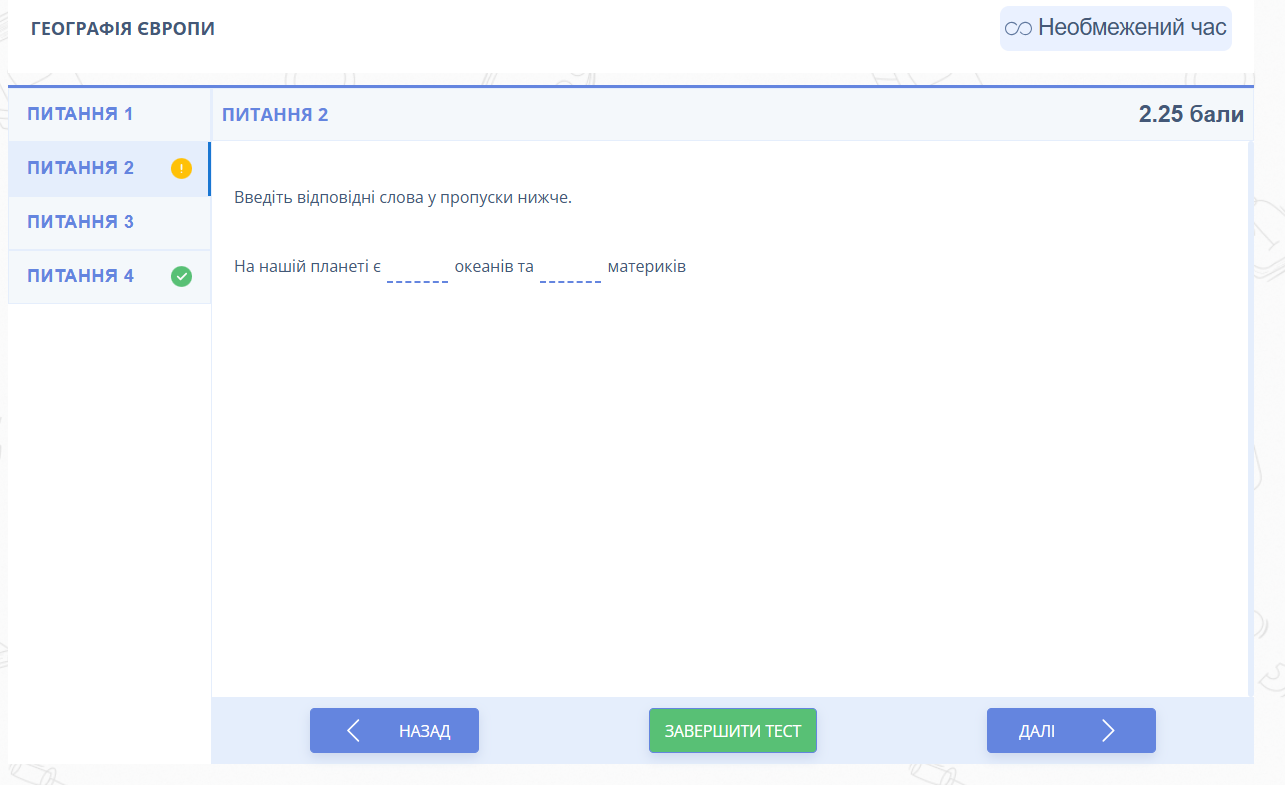The image size is (1285, 785).
Task: Click the 2.25 бали score label
Action: (1191, 115)
